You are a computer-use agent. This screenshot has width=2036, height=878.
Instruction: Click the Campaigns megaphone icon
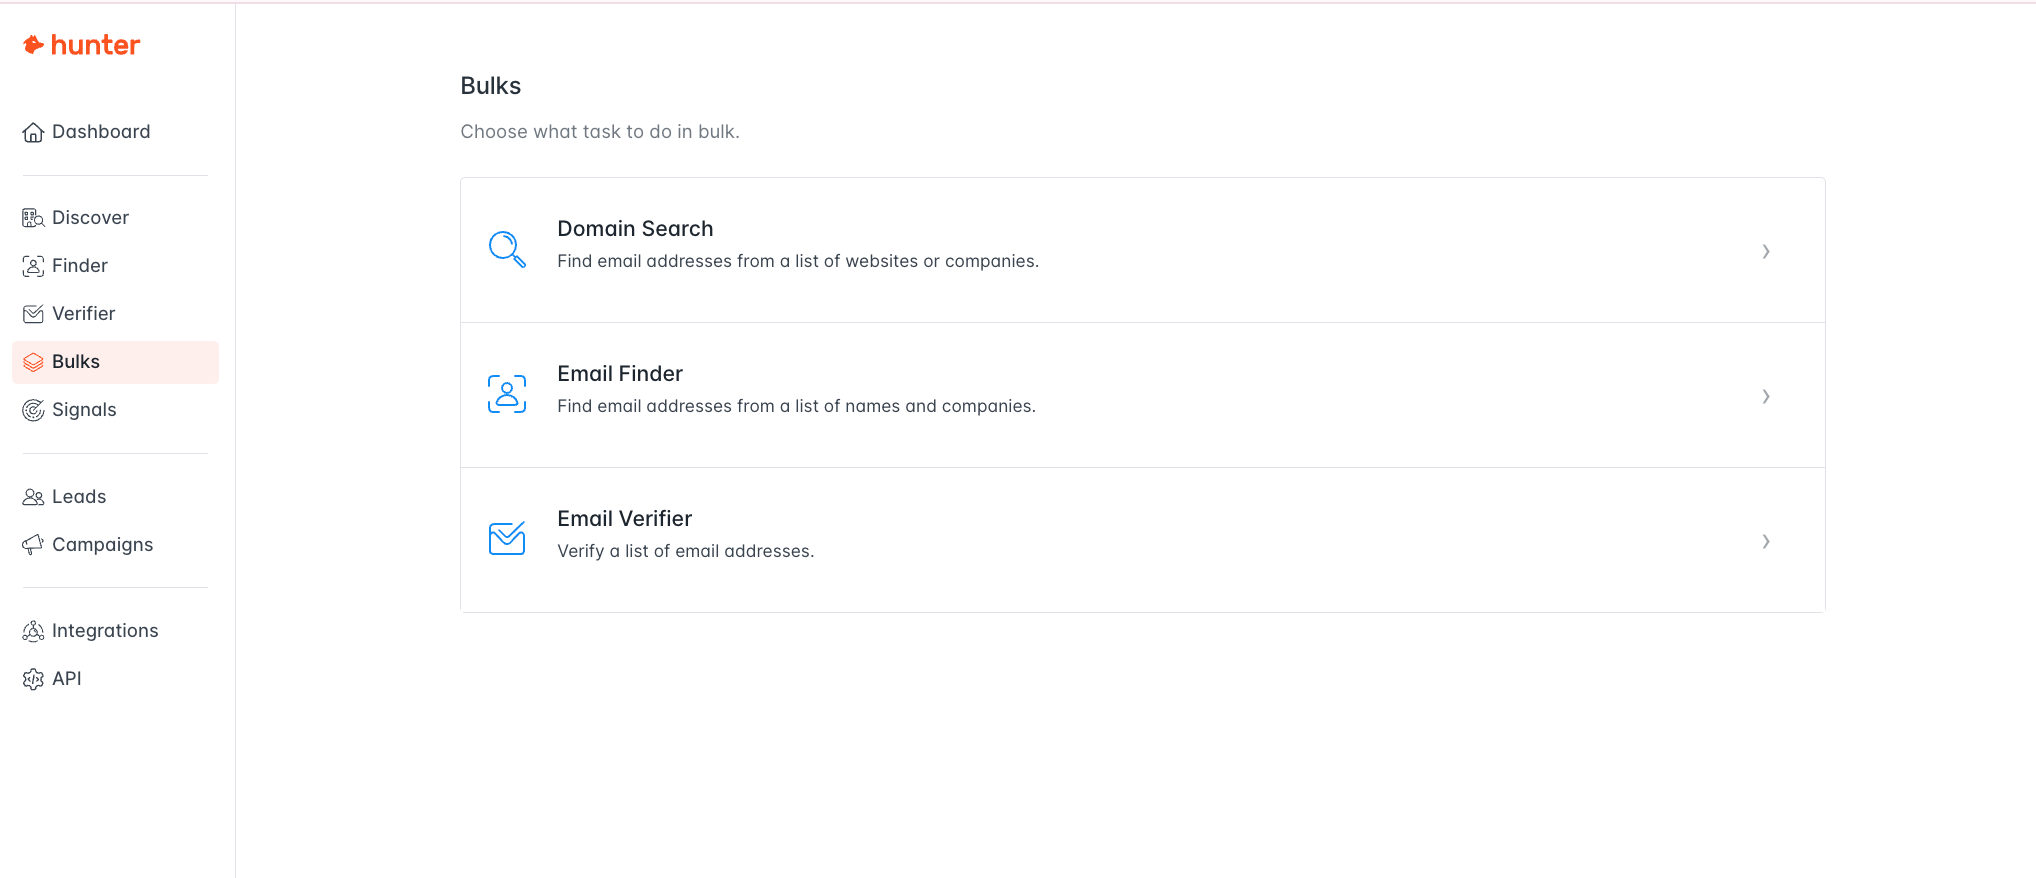click(33, 545)
